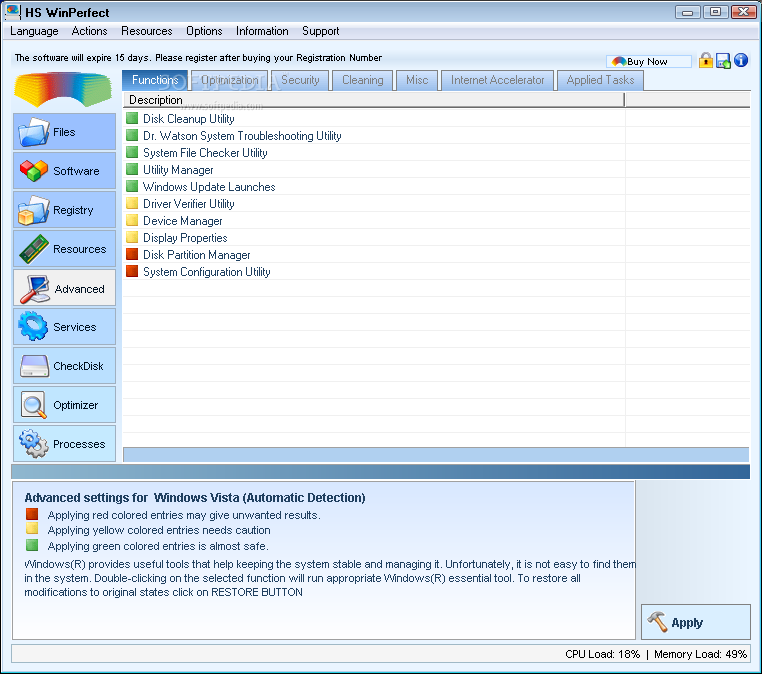
Task: Click the yellow square beside Driver Verifier Utility
Action: pyautogui.click(x=132, y=203)
